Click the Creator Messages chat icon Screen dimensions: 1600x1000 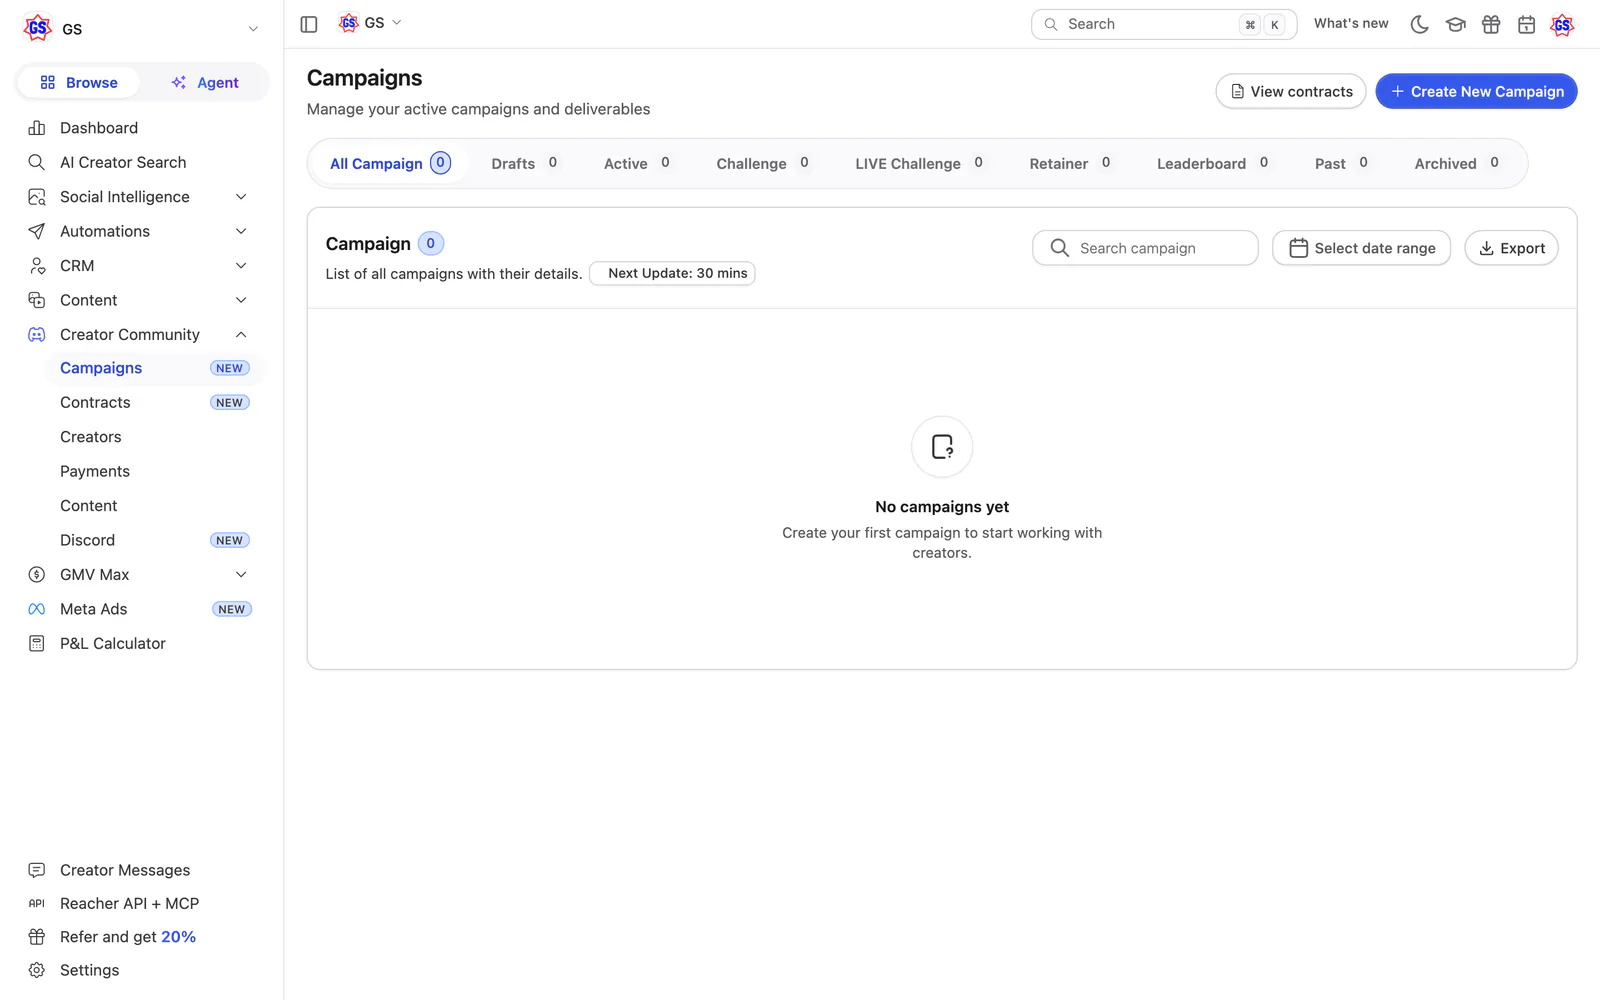coord(37,870)
